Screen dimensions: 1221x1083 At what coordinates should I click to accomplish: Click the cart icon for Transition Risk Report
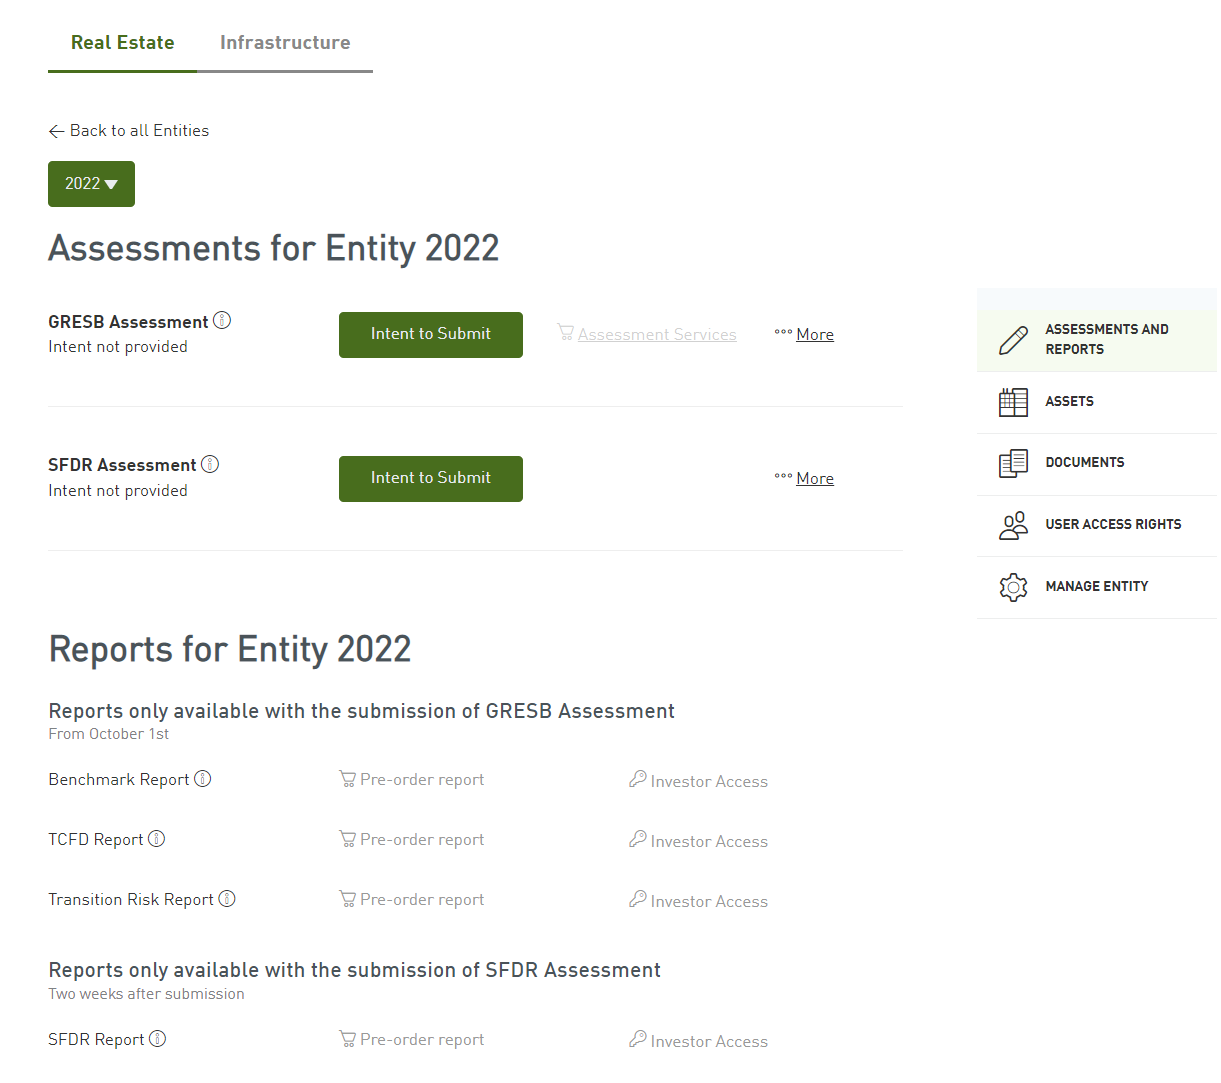[347, 899]
